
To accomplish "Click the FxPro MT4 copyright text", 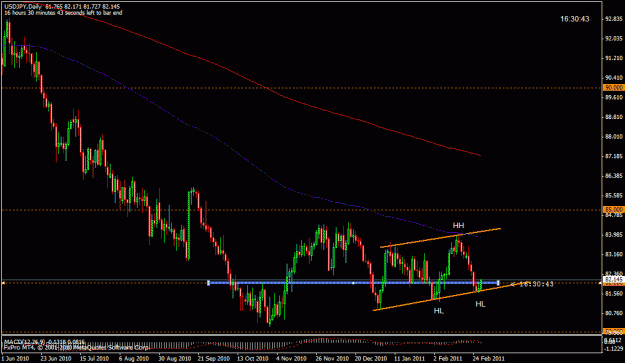I will (x=76, y=347).
